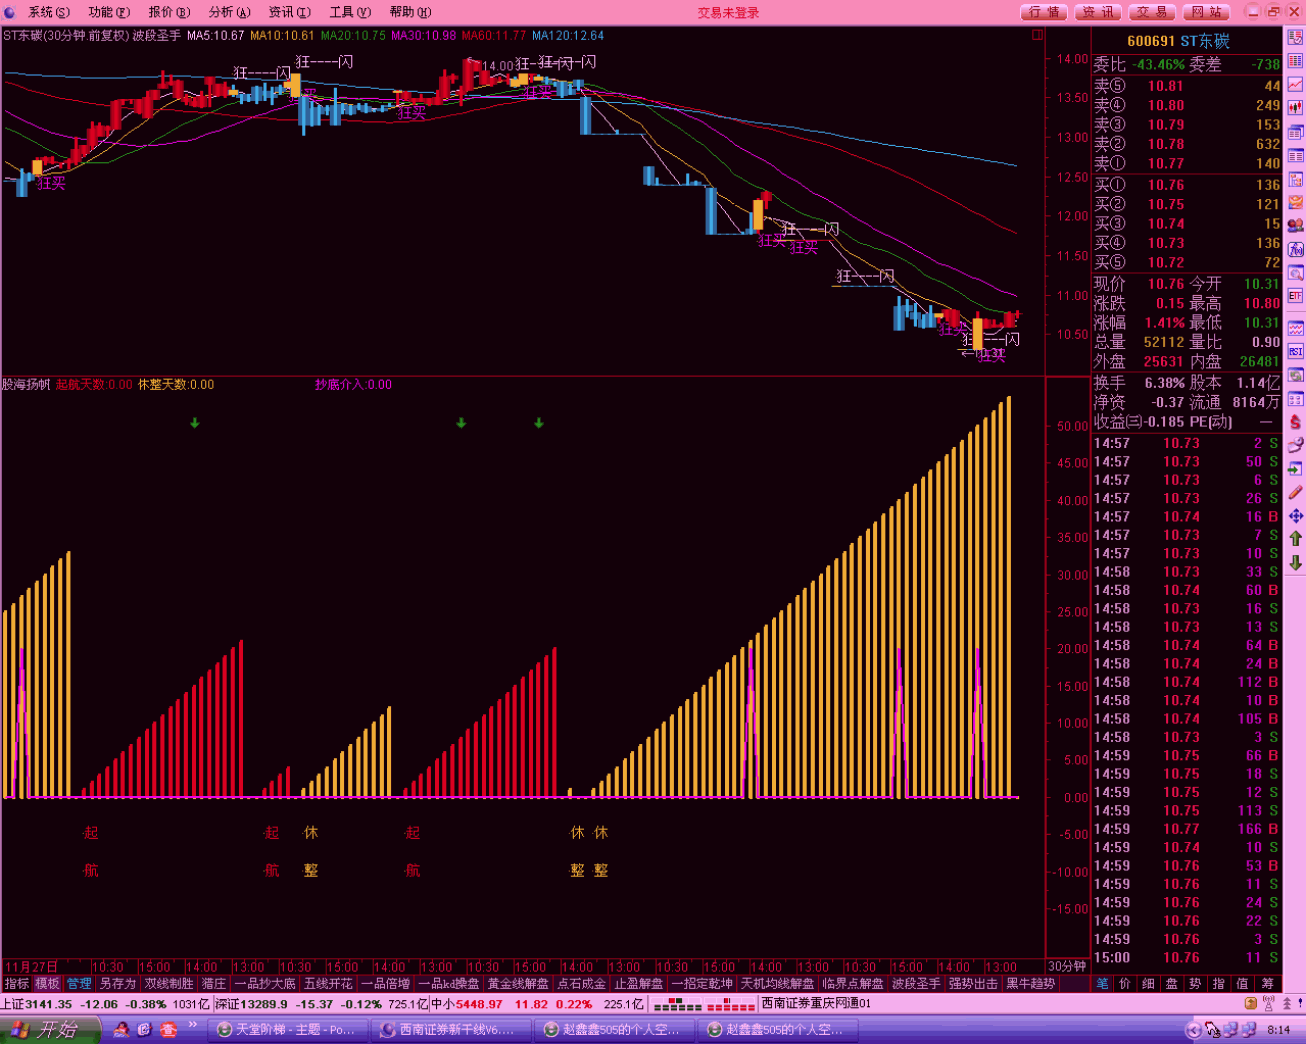Switch to the 波段圣手 template tab
1306x1044 pixels.
point(915,984)
